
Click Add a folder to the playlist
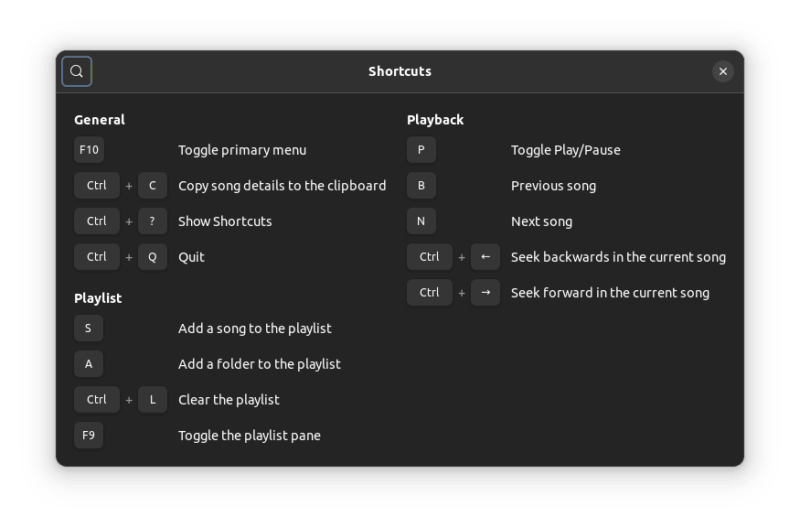[x=259, y=364]
